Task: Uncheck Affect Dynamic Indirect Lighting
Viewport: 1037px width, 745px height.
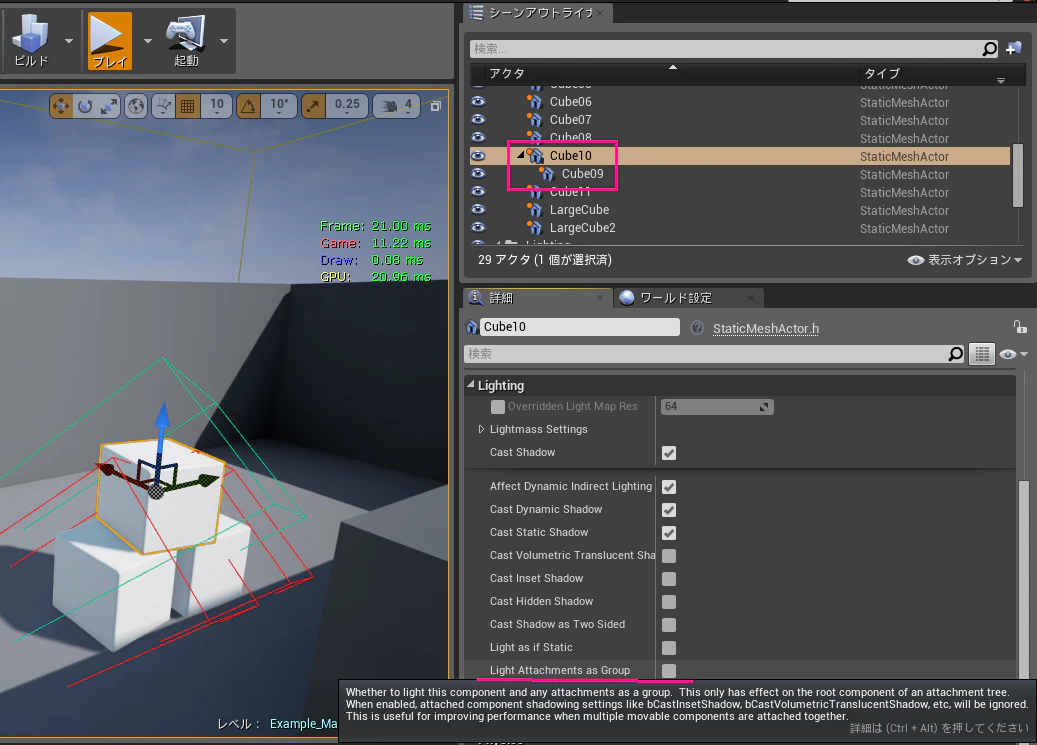Action: coord(669,487)
